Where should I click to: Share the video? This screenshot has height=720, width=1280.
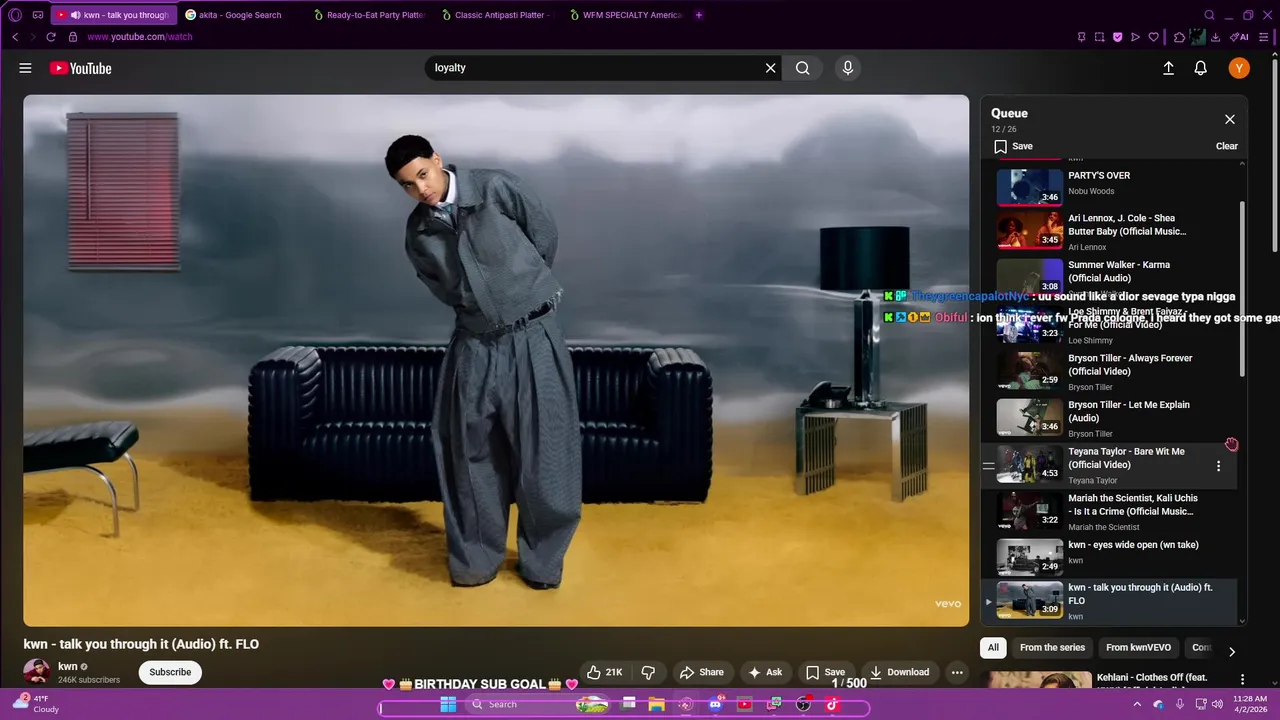[701, 672]
